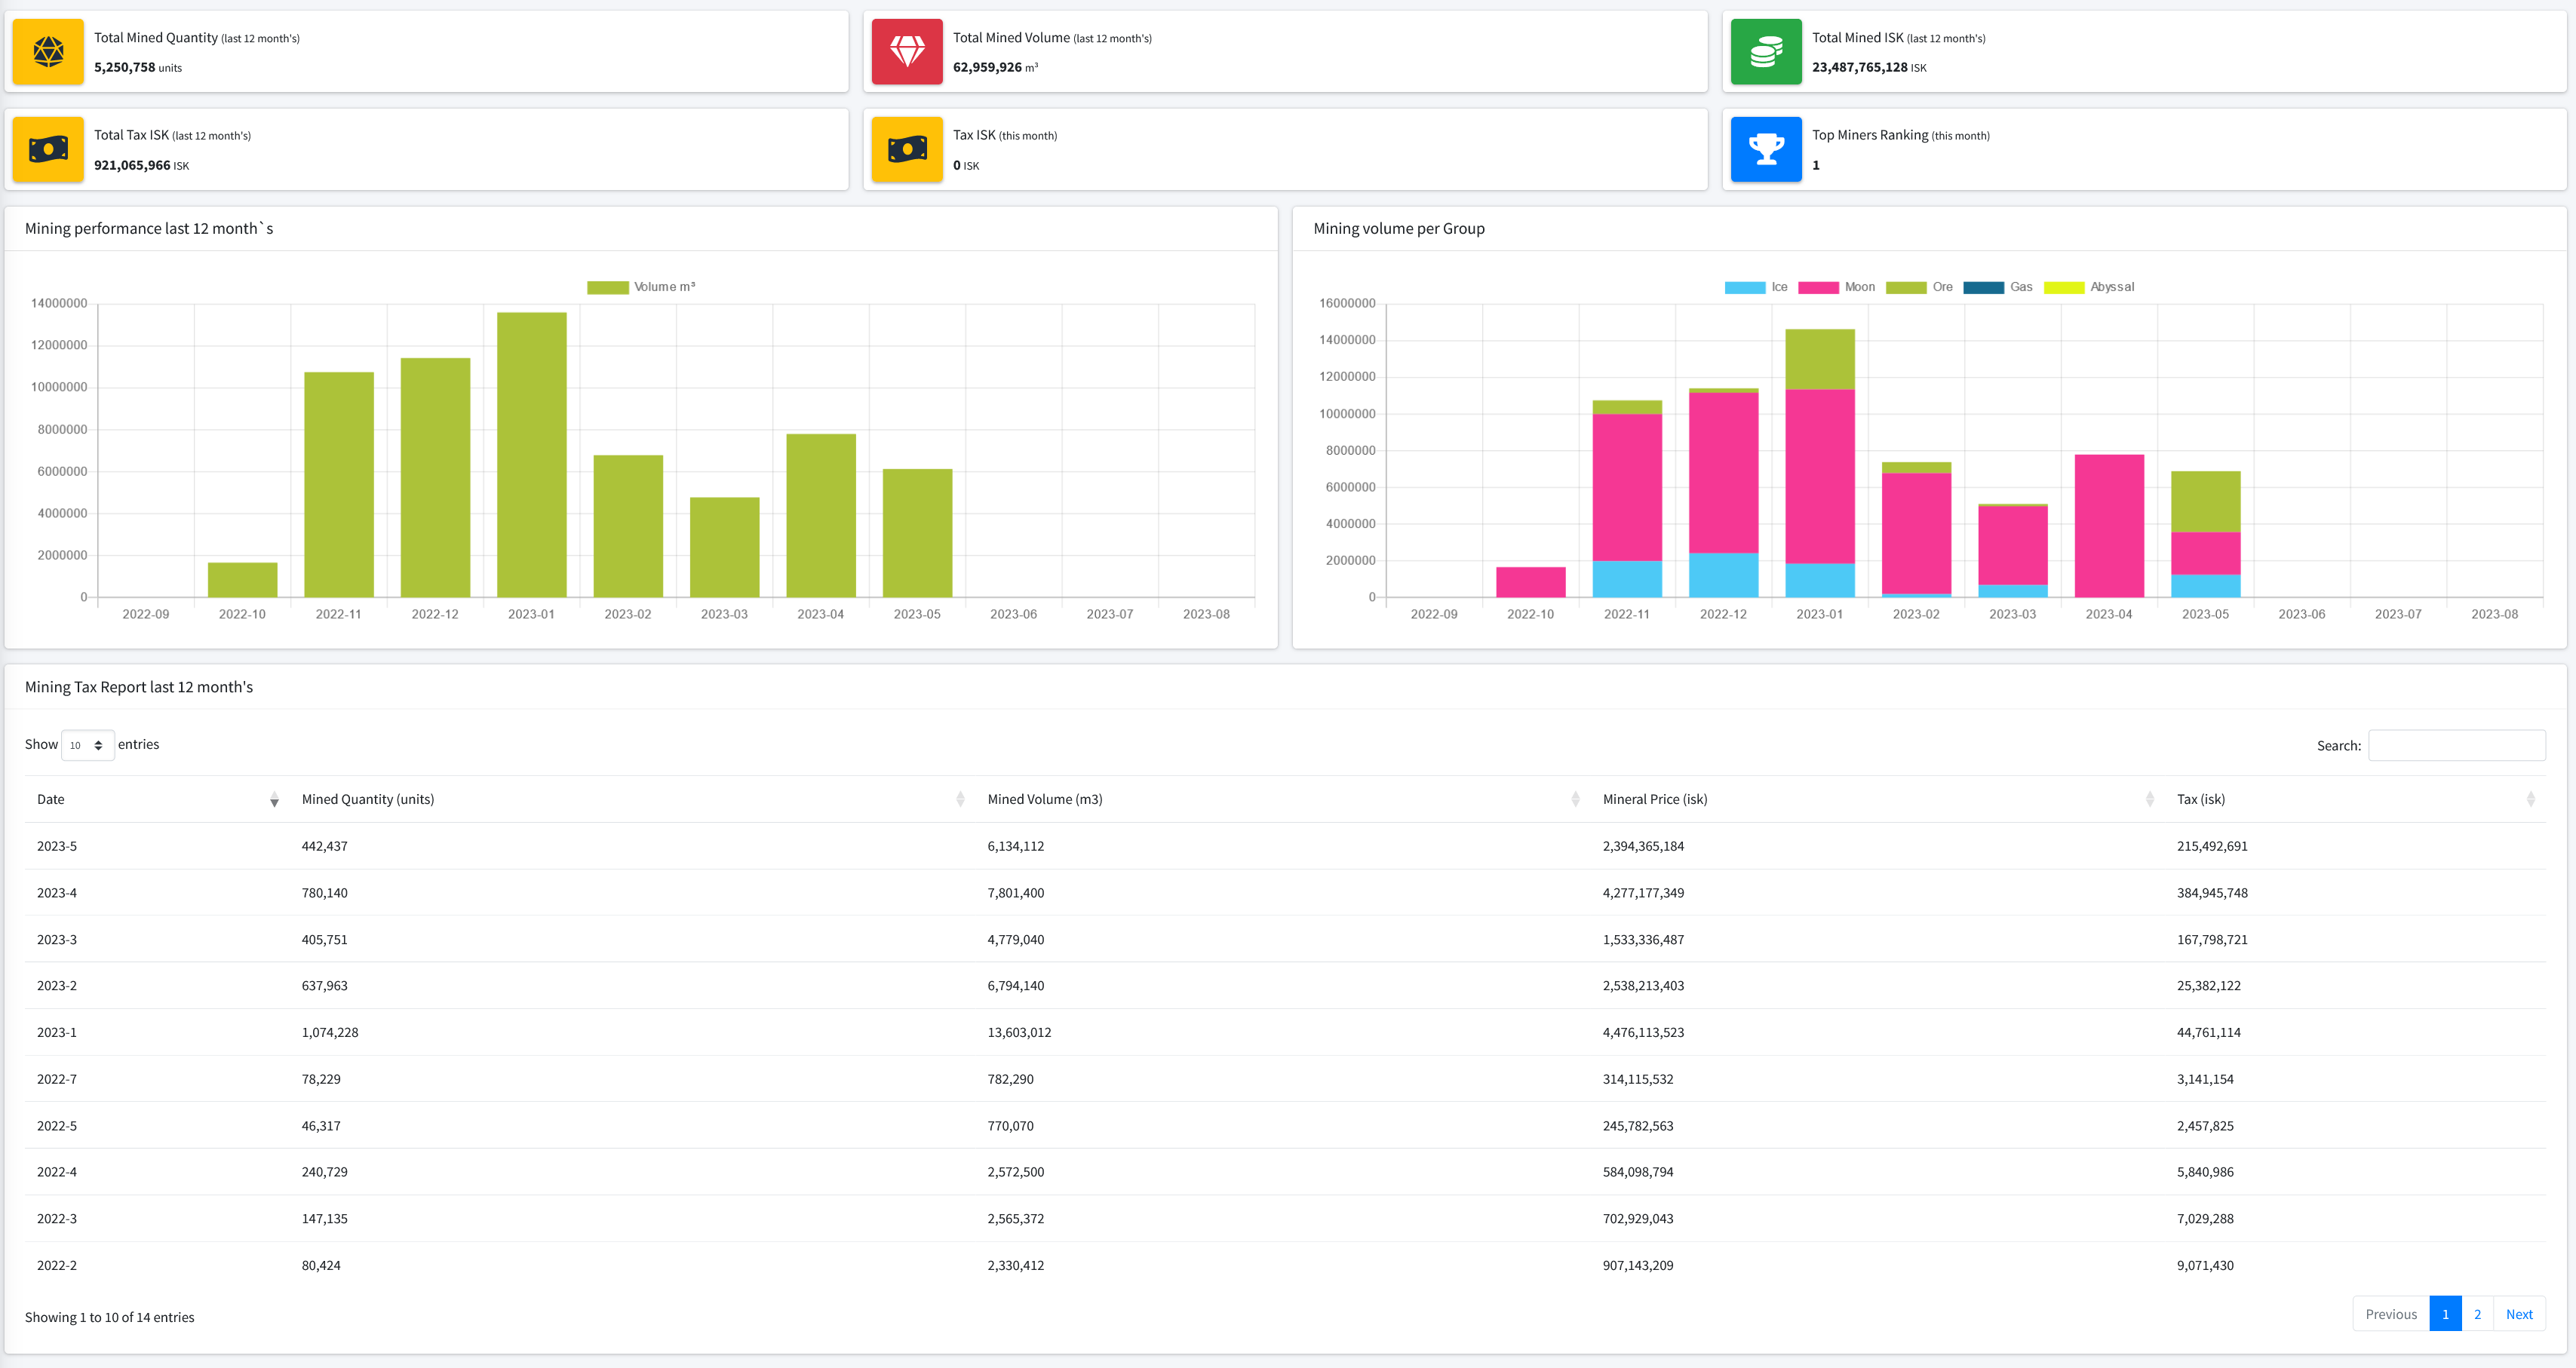Screen dimensions: 2576x1368
Task: Click mined volume value 13,603,012
Action: pyautogui.click(x=1019, y=1033)
